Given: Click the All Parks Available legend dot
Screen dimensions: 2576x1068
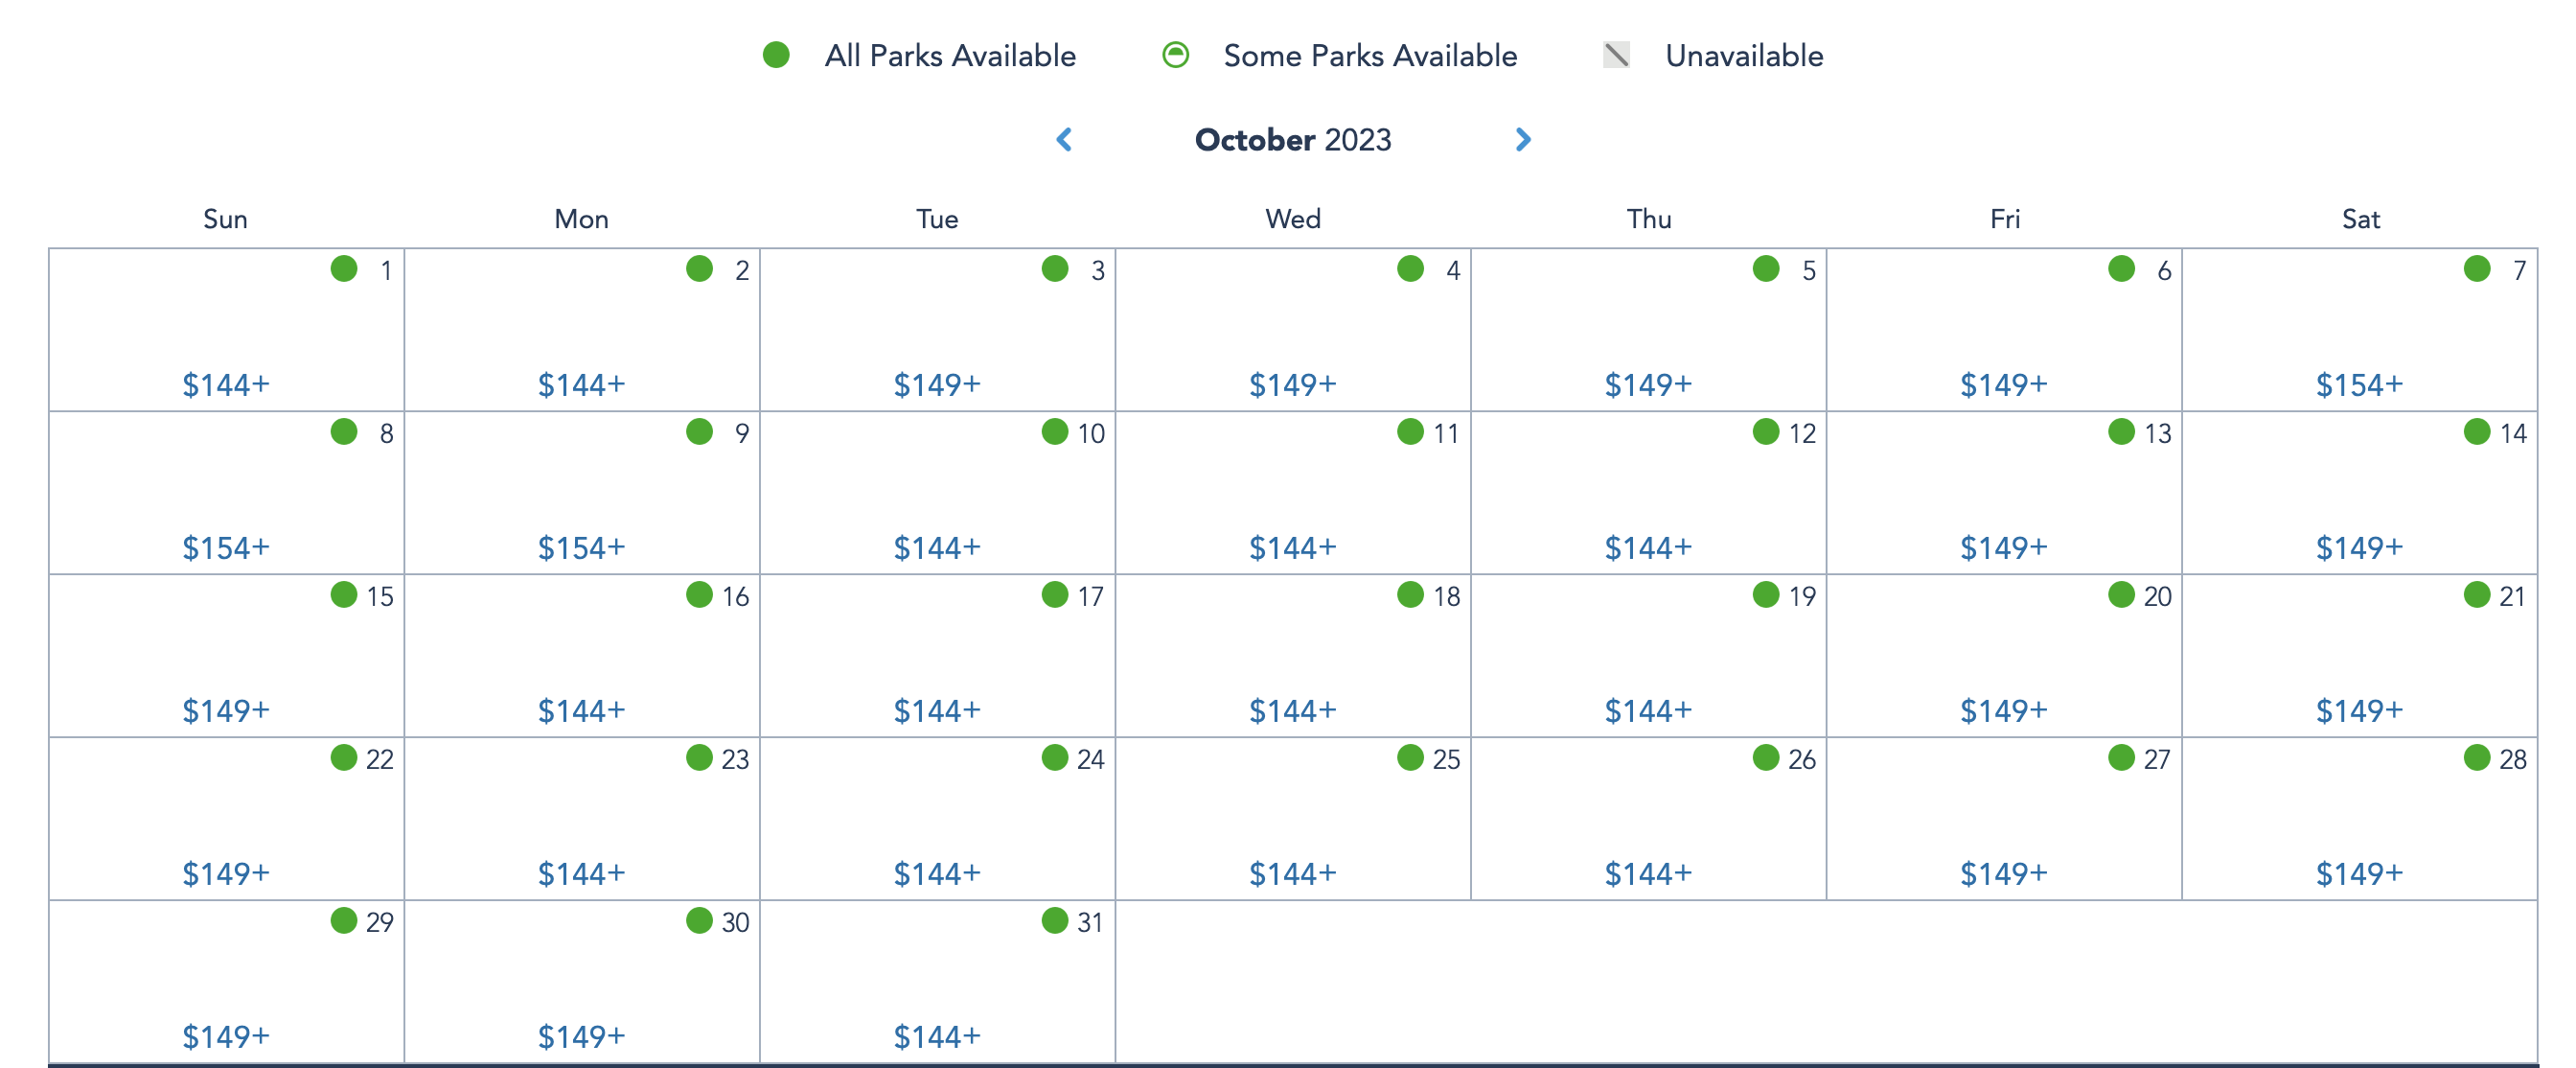Looking at the screenshot, I should coord(776,55).
